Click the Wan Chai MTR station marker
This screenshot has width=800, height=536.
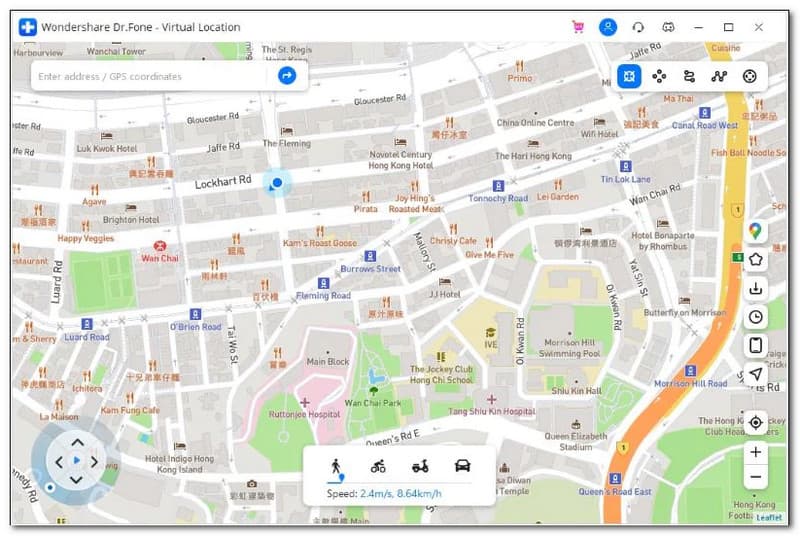[x=160, y=246]
